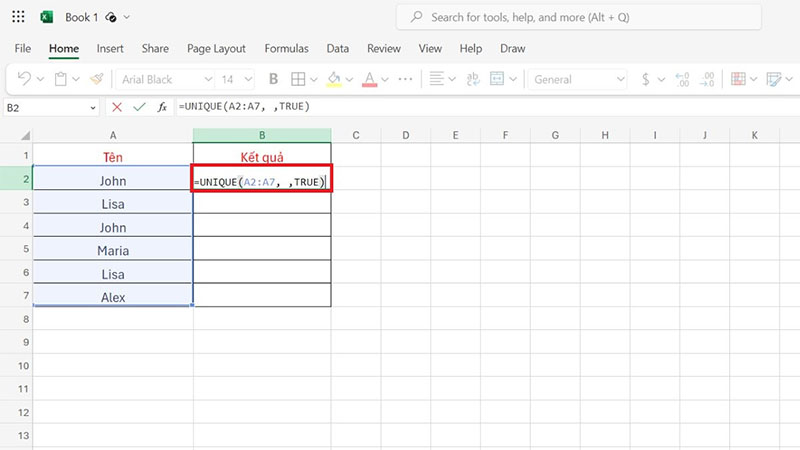Click the Borders grid icon
The height and width of the screenshot is (450, 800).
coord(297,79)
